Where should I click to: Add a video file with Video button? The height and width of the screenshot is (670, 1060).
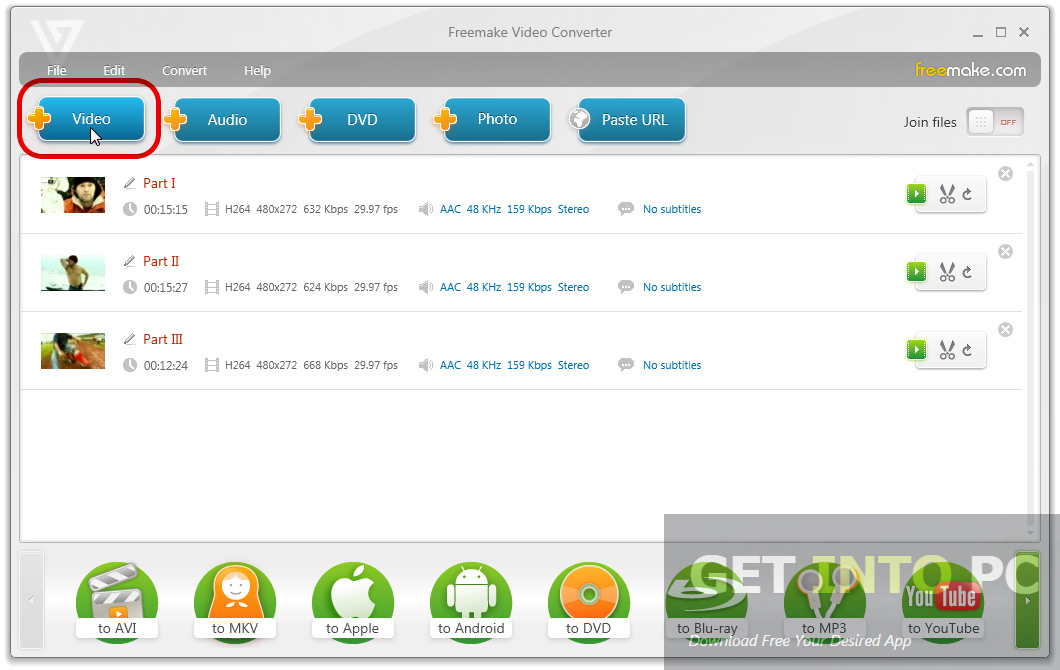tap(91, 119)
